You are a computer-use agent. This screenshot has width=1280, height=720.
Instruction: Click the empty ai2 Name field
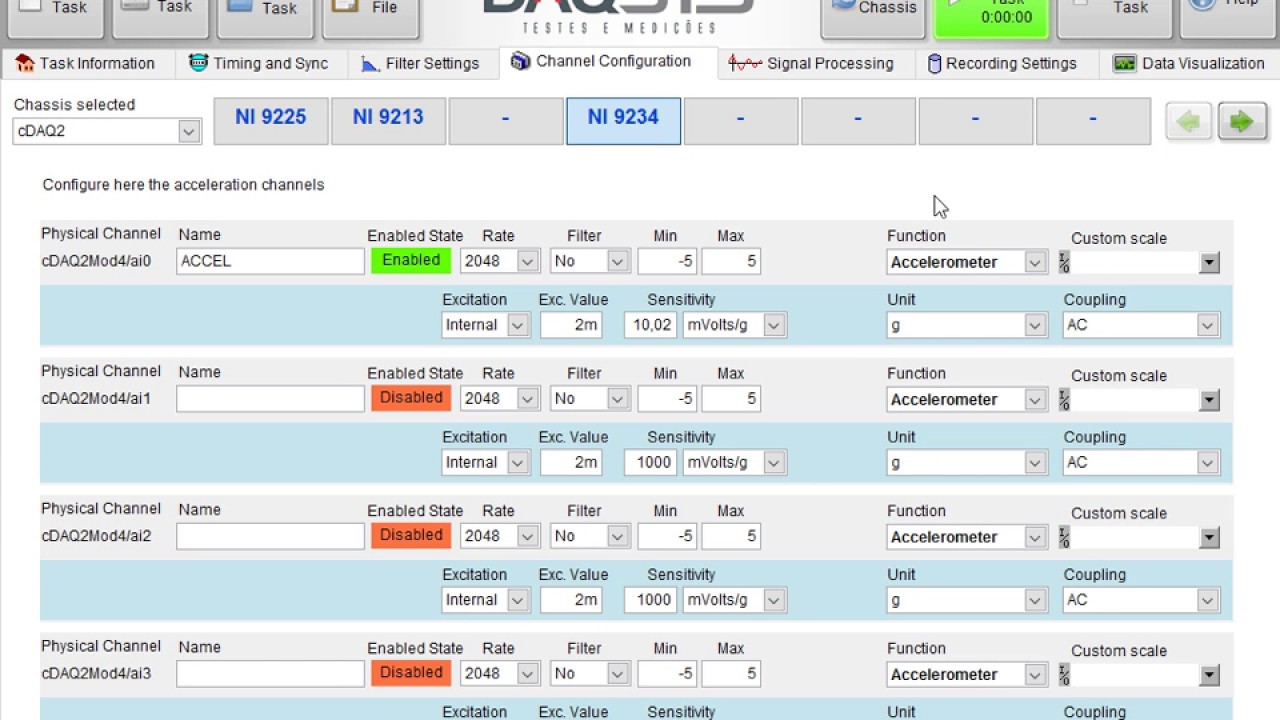pos(270,536)
